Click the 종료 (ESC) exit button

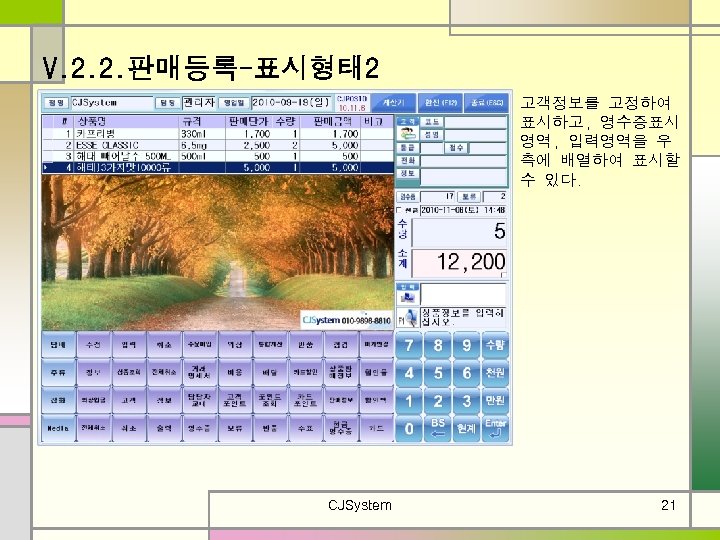tap(487, 103)
